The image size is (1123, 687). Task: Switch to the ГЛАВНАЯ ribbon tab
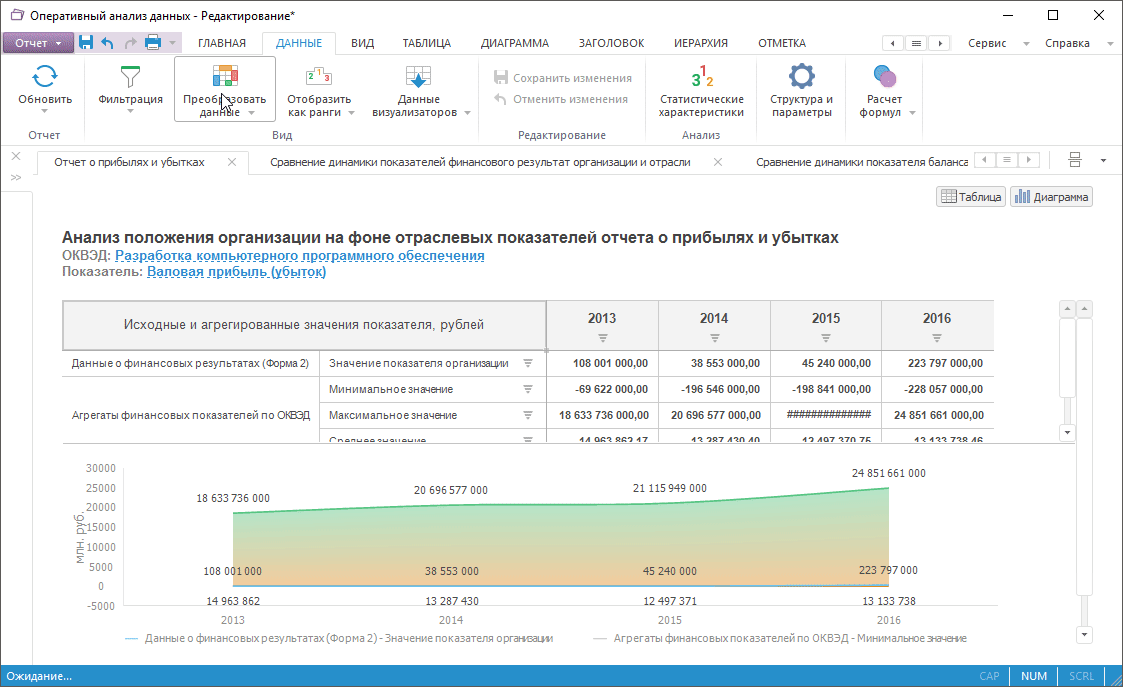click(x=221, y=43)
